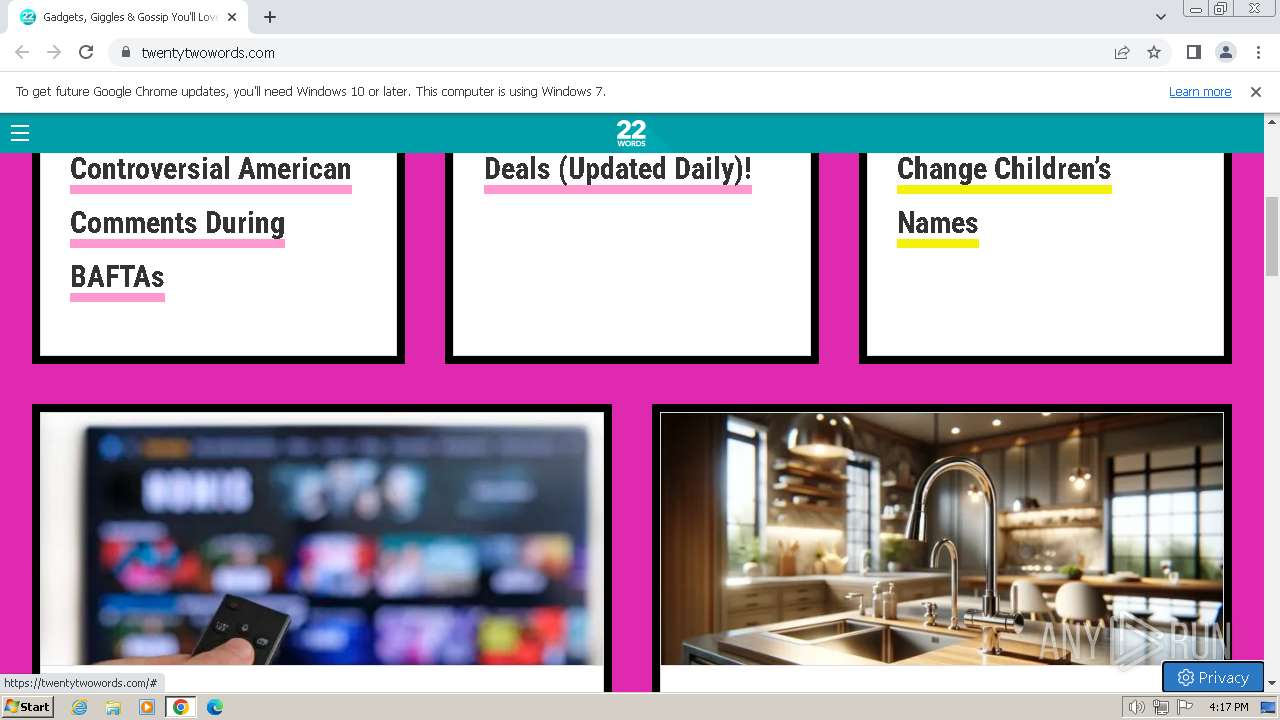Open the kitchen faucet article image

click(x=942, y=539)
